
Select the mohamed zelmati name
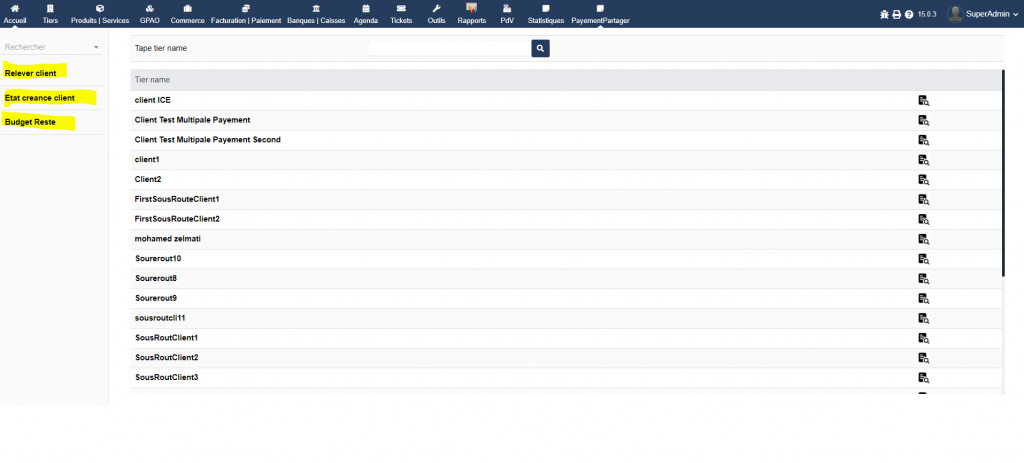168,238
